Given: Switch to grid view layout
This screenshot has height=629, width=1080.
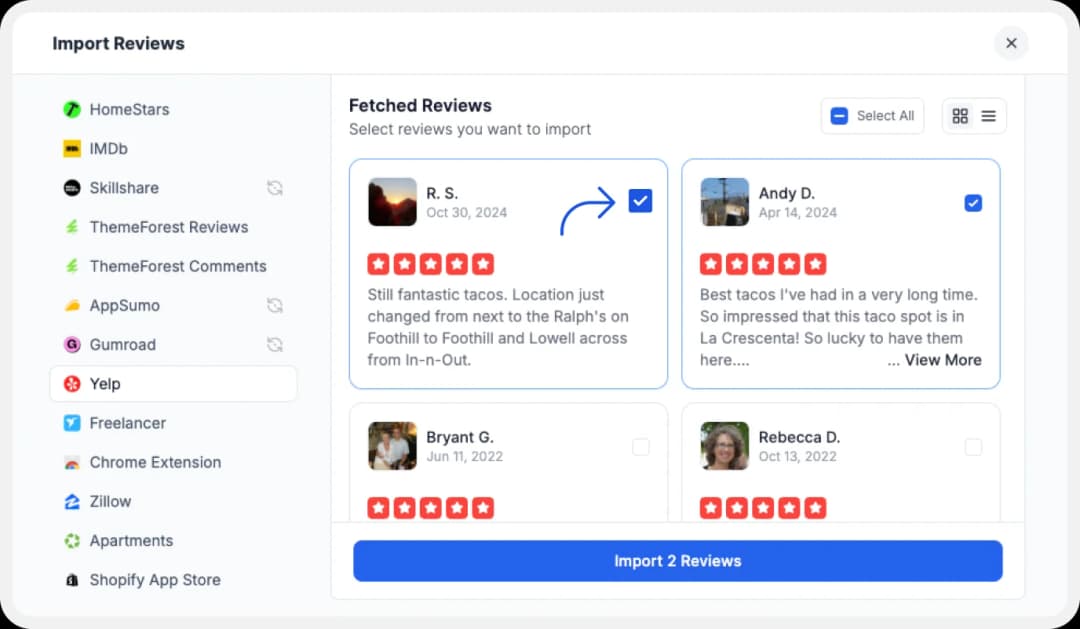Looking at the screenshot, I should click(x=960, y=115).
